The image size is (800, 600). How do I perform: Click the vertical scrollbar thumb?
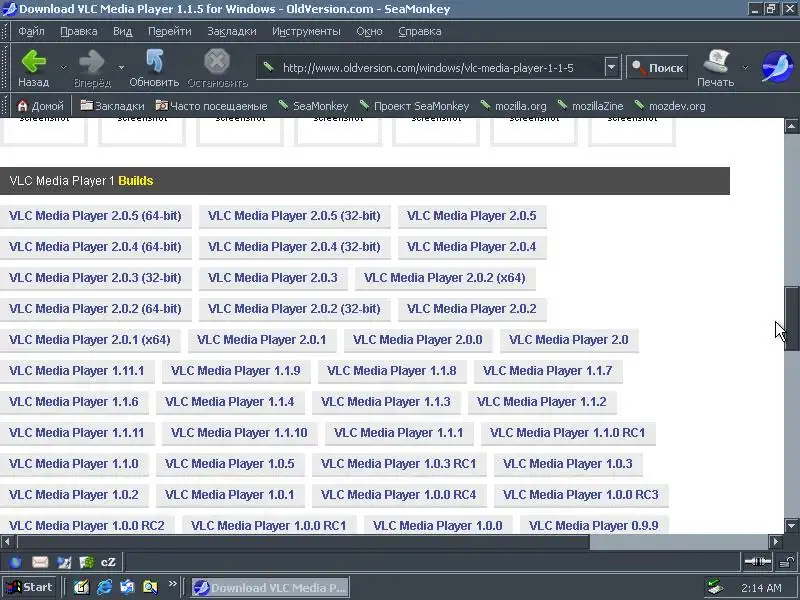pyautogui.click(x=792, y=318)
